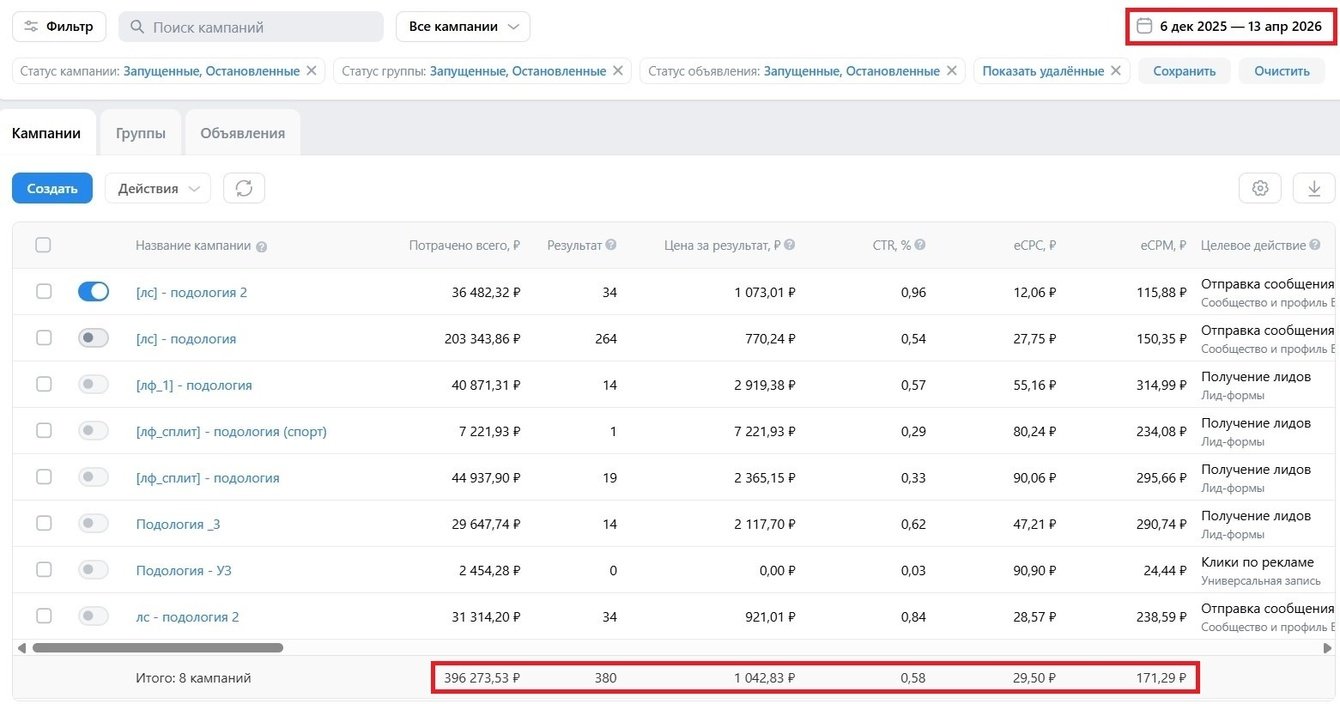
Task: Remove the 'Показать удалённые' filter chip
Action: coord(1116,71)
